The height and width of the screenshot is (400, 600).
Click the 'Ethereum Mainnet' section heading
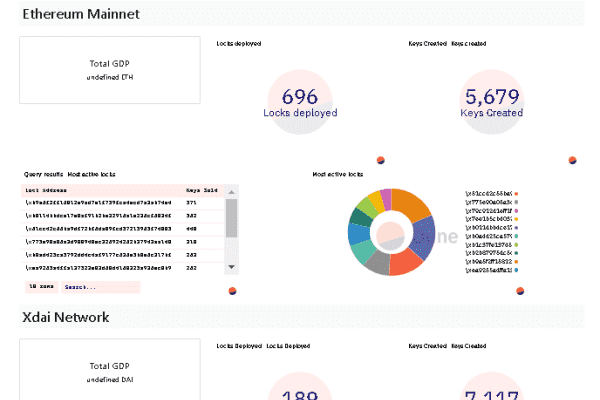coord(81,14)
